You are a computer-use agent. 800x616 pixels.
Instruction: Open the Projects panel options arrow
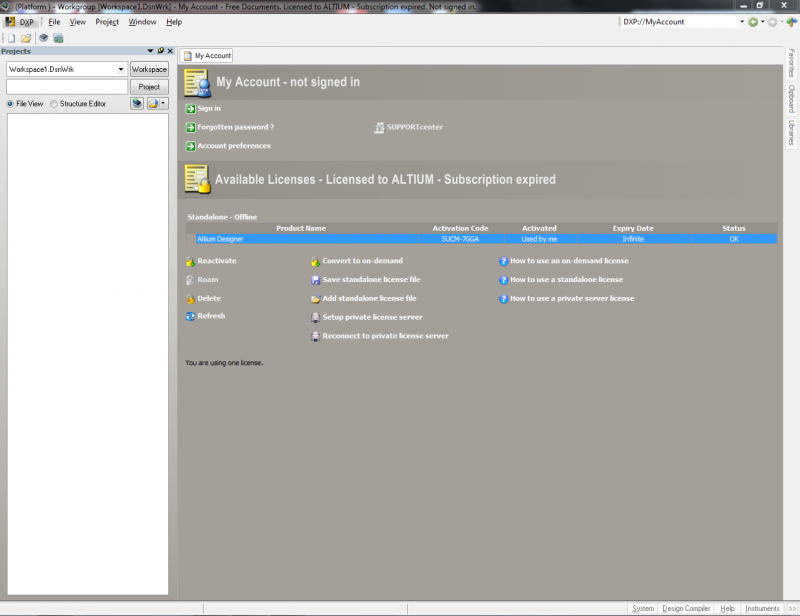point(150,51)
